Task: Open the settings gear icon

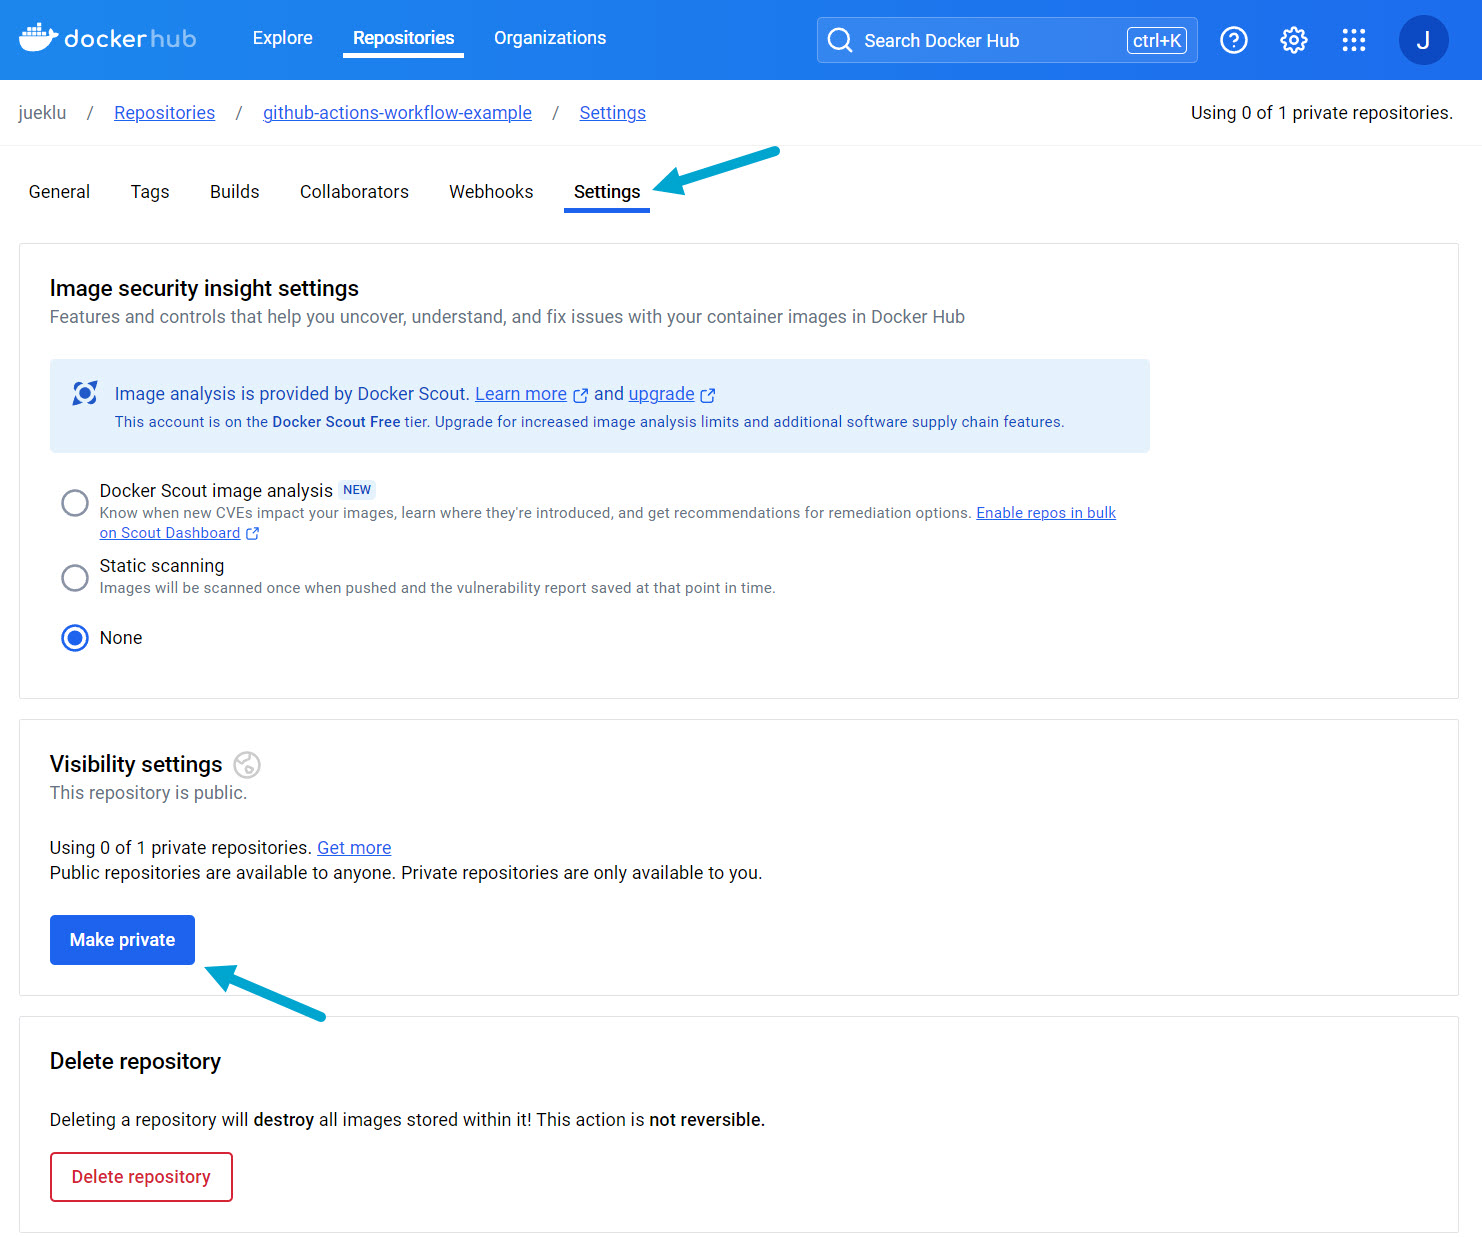Action: point(1293,40)
